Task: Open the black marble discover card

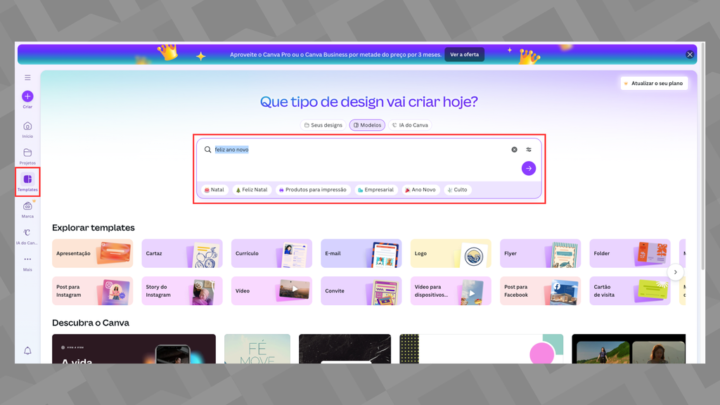Action: coord(345,349)
